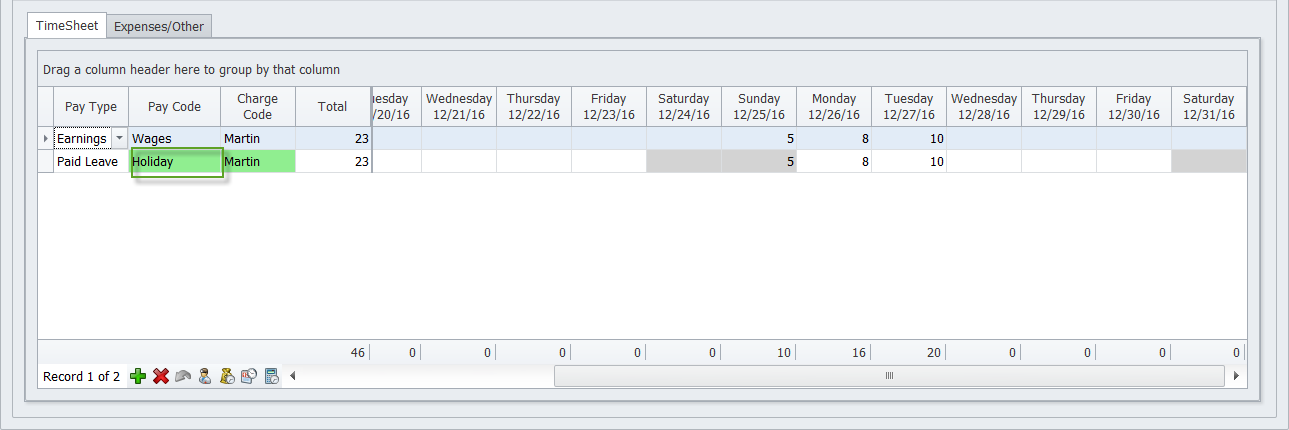Sort by the Pay Code column header
The image size is (1289, 430).
point(174,106)
